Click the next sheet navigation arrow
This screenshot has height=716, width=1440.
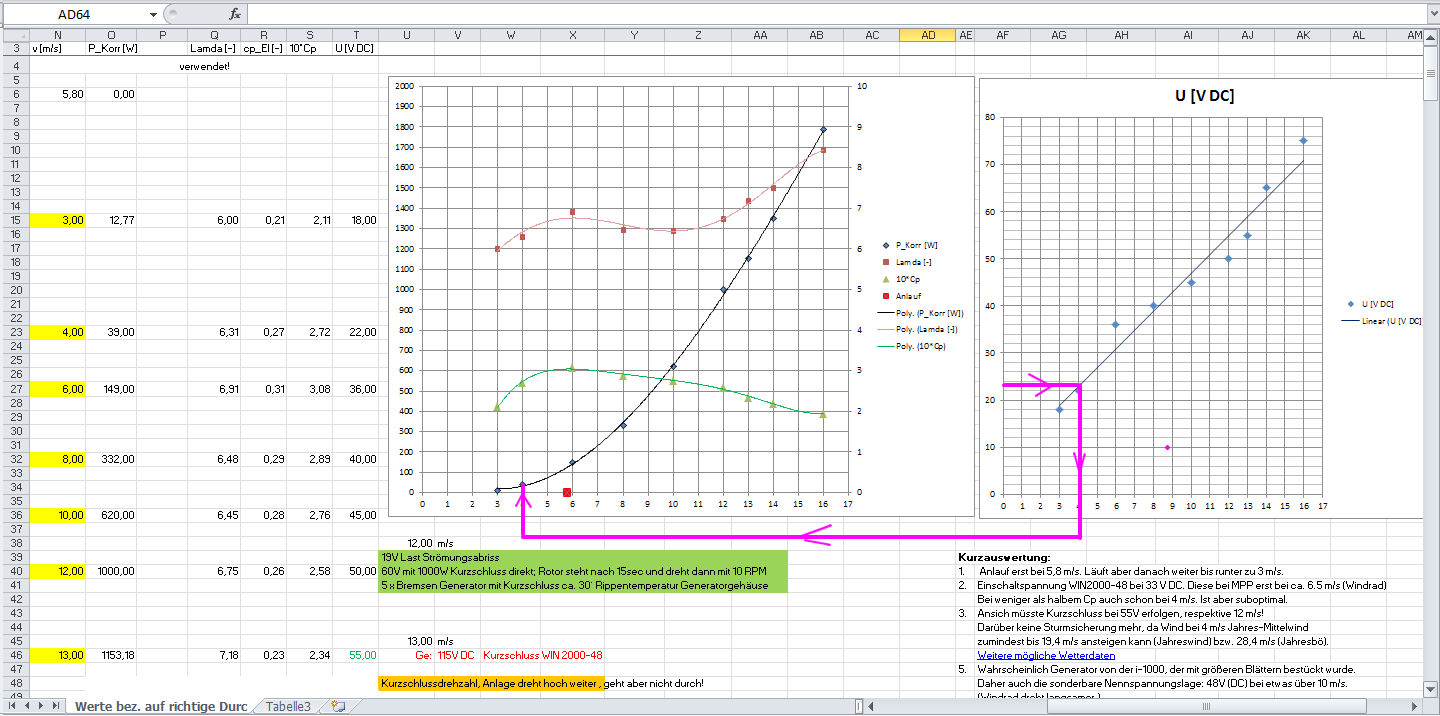pyautogui.click(x=41, y=706)
